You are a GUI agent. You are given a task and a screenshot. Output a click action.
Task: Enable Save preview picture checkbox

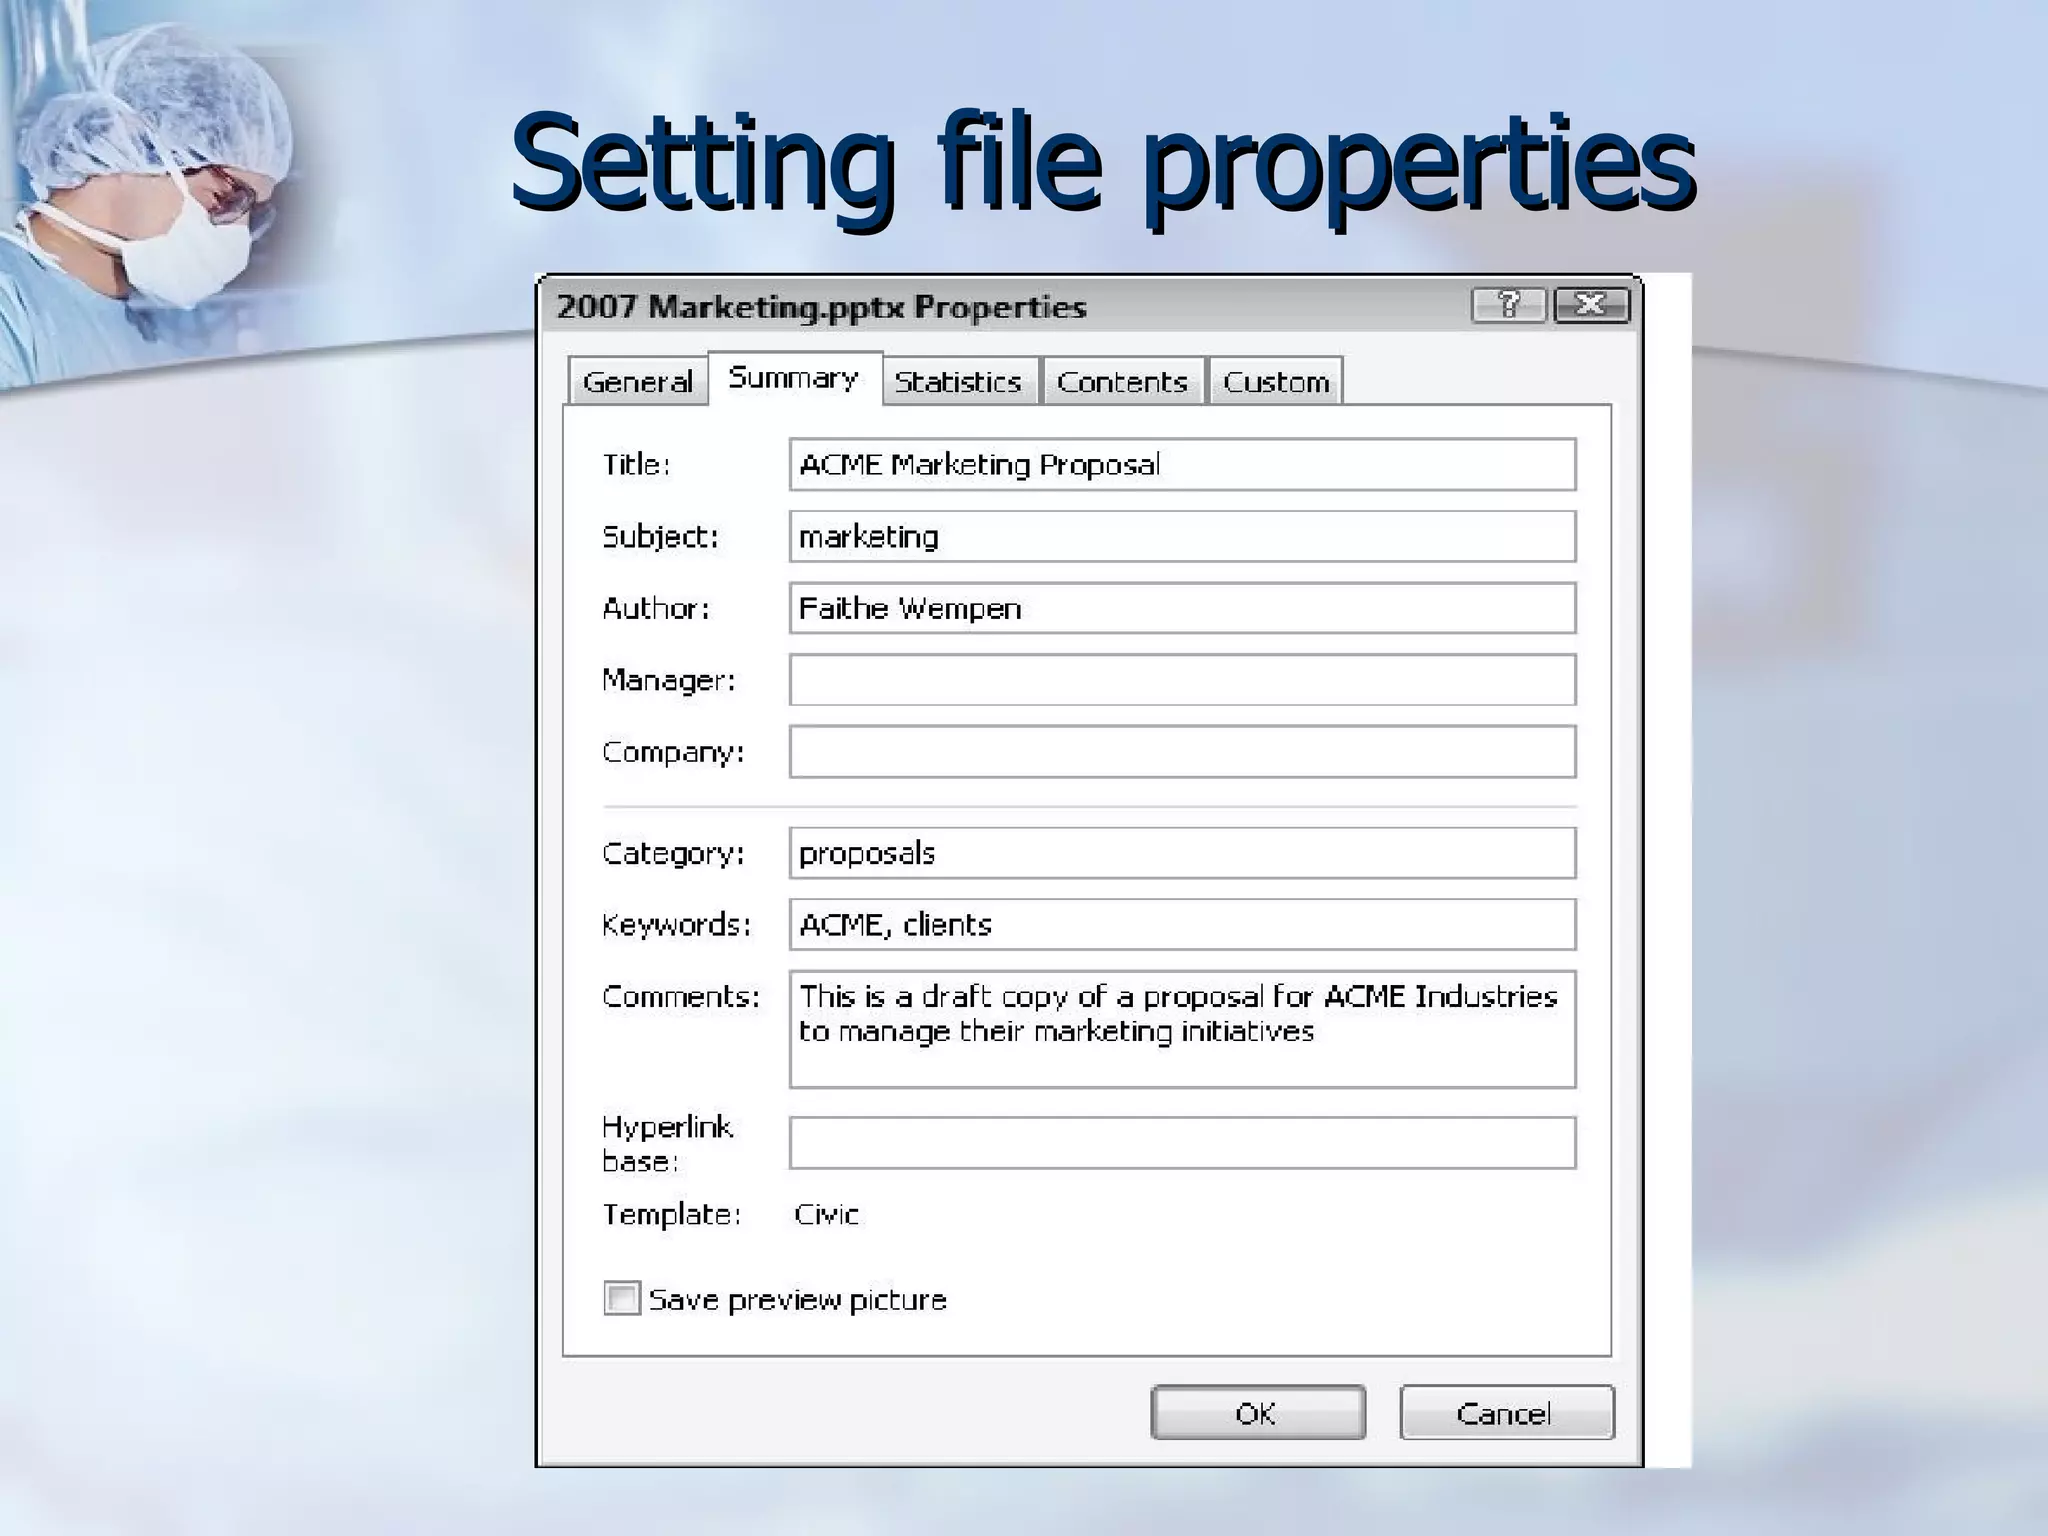point(622,1298)
